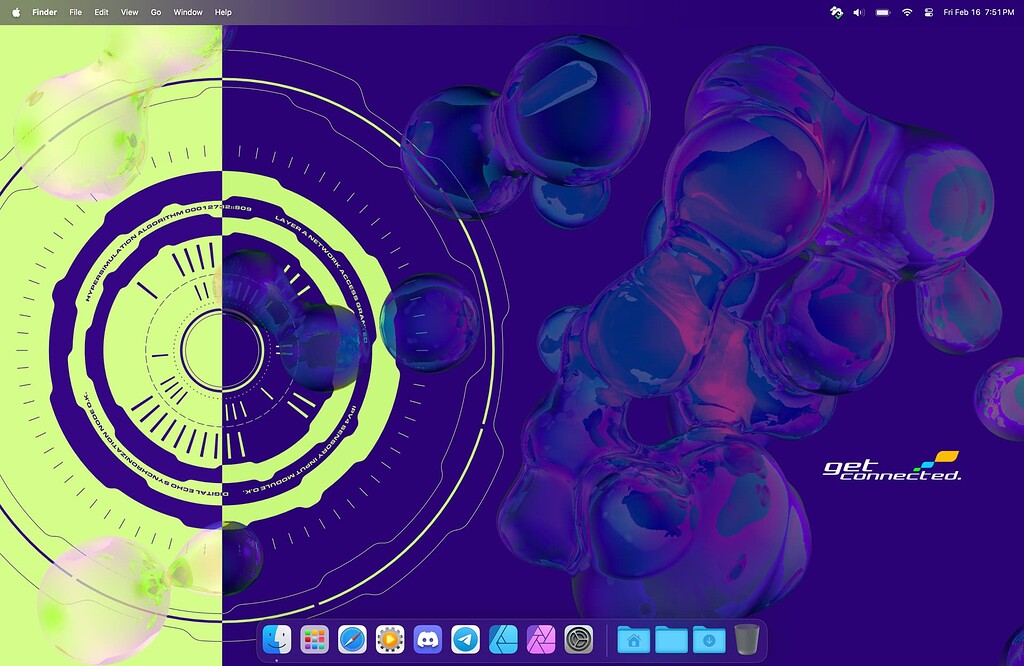Launch Affinity Designer from the Dock
Screen dimensions: 1024x666
504,639
